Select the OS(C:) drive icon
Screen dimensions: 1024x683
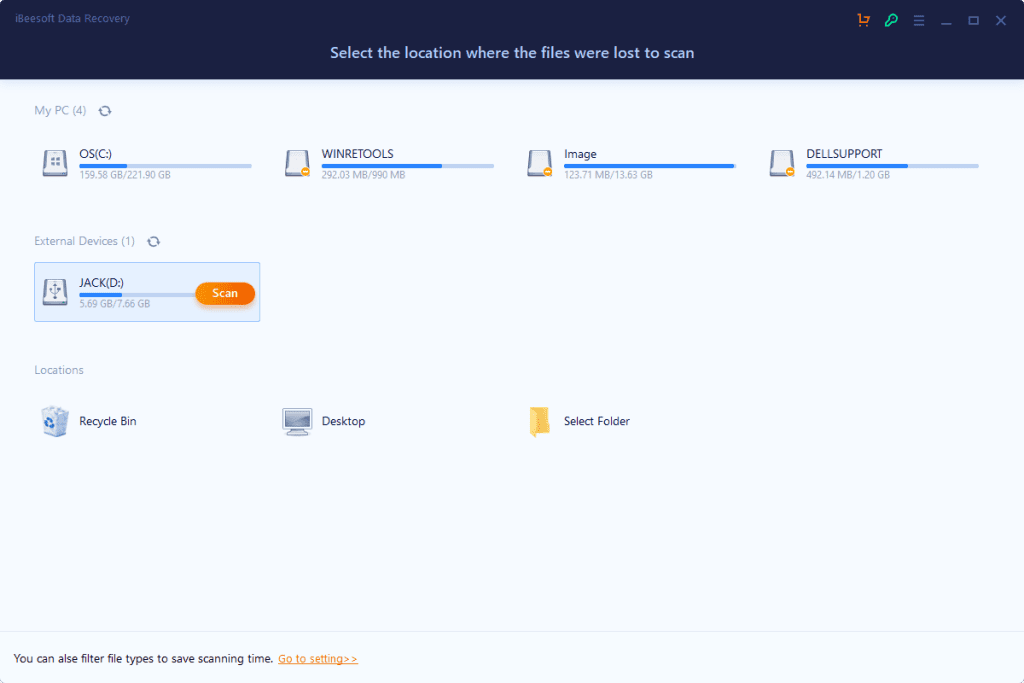tap(55, 163)
